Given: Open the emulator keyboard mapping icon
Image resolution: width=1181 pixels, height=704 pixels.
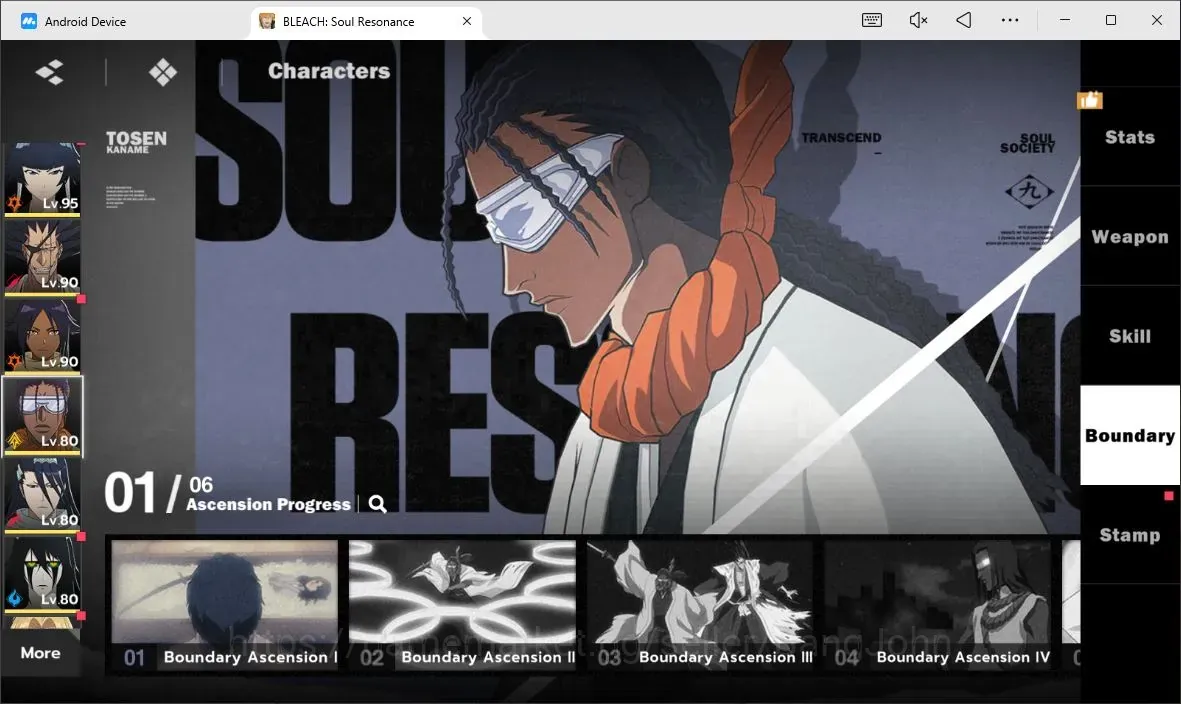Looking at the screenshot, I should 871,20.
